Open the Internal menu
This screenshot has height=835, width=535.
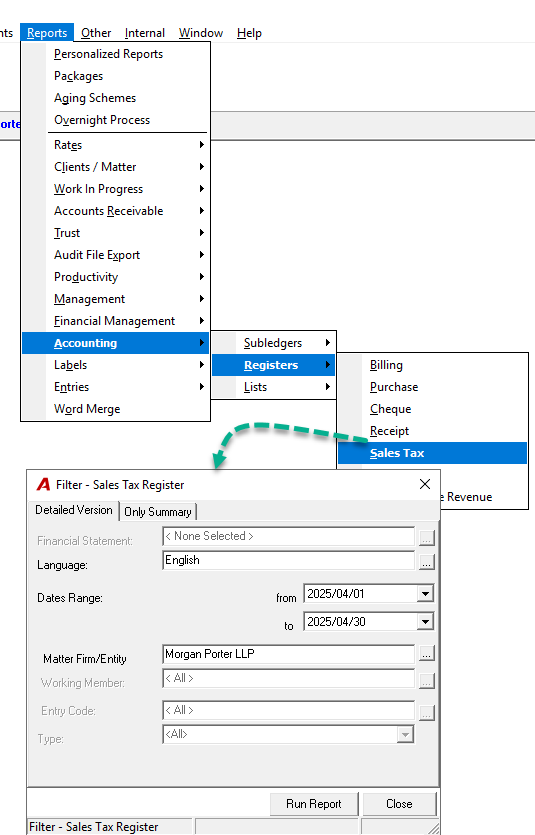click(x=145, y=32)
